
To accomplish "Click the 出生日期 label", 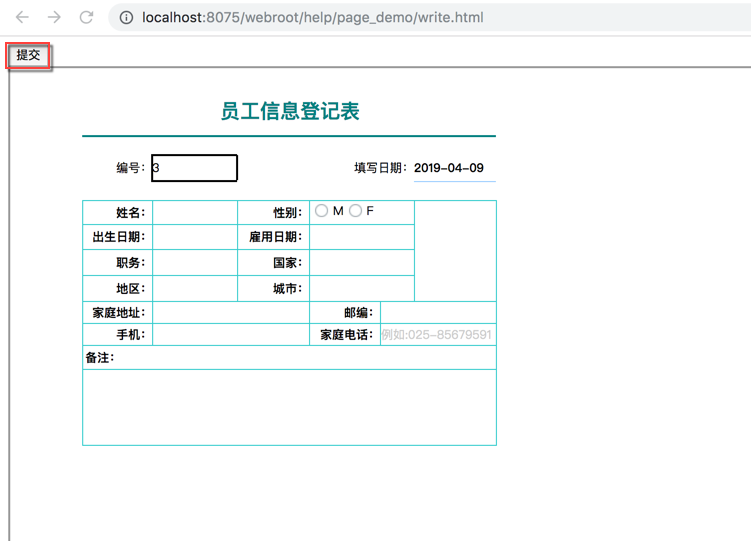I will pos(118,237).
